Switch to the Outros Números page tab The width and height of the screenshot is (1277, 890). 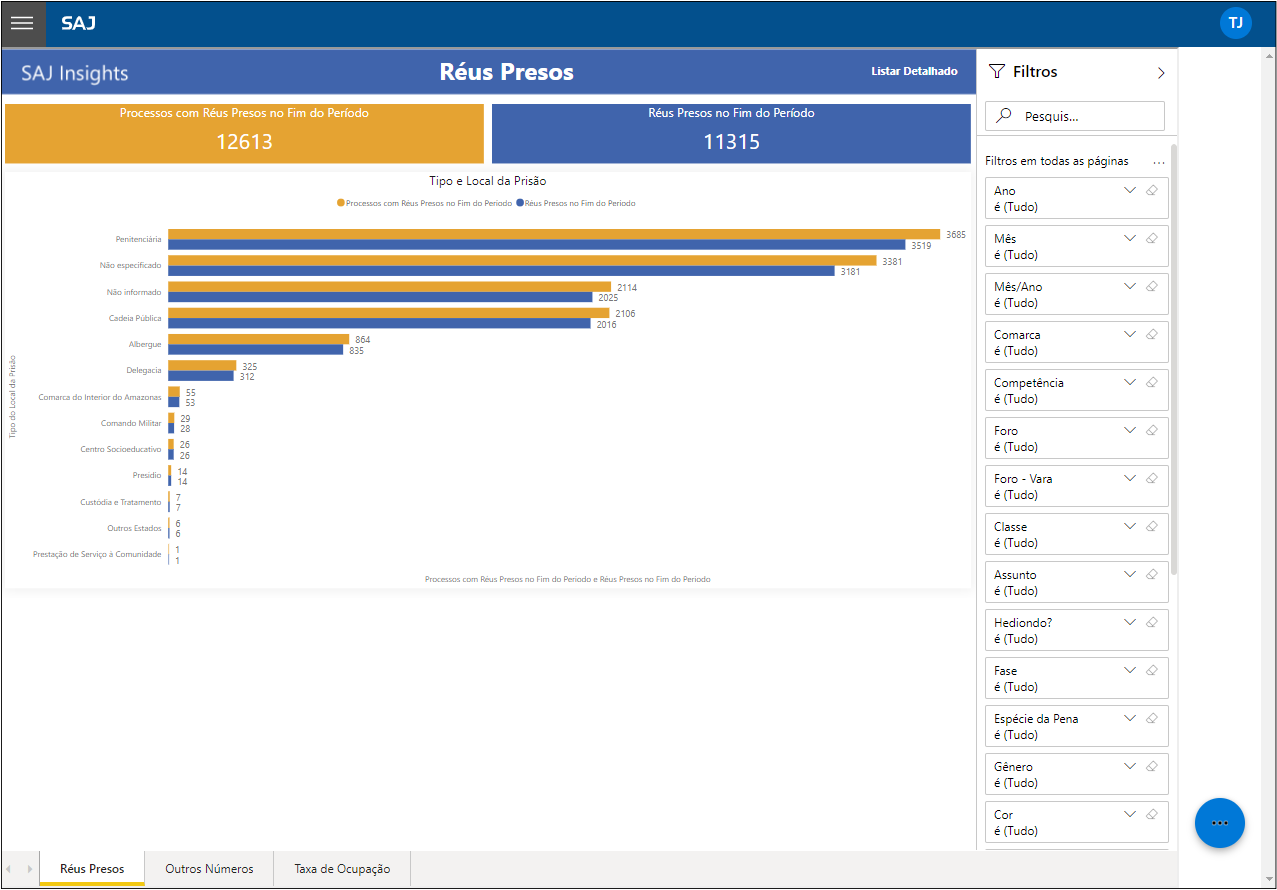coord(209,869)
